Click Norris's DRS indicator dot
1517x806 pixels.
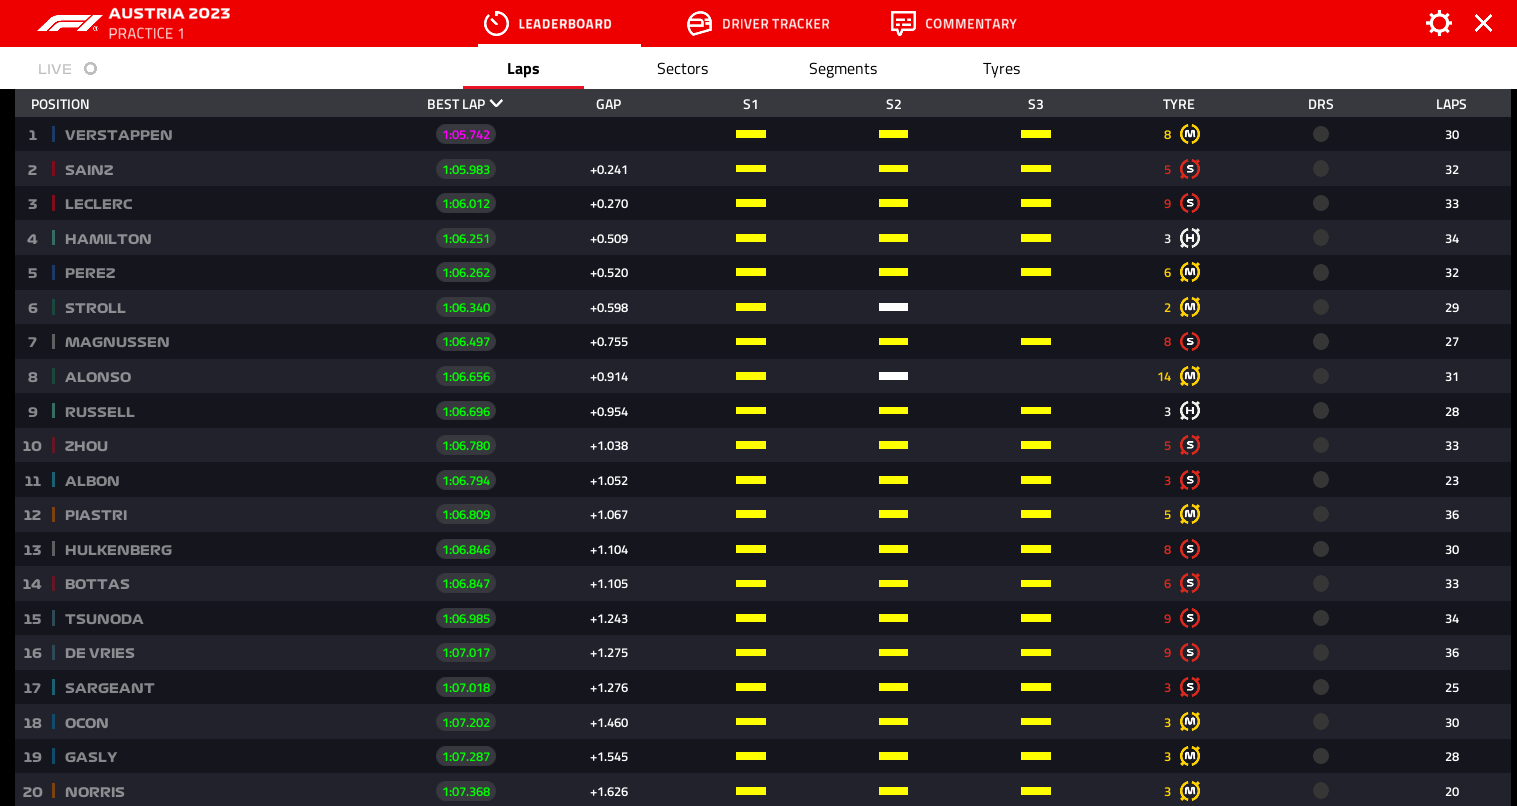pyautogui.click(x=1321, y=791)
